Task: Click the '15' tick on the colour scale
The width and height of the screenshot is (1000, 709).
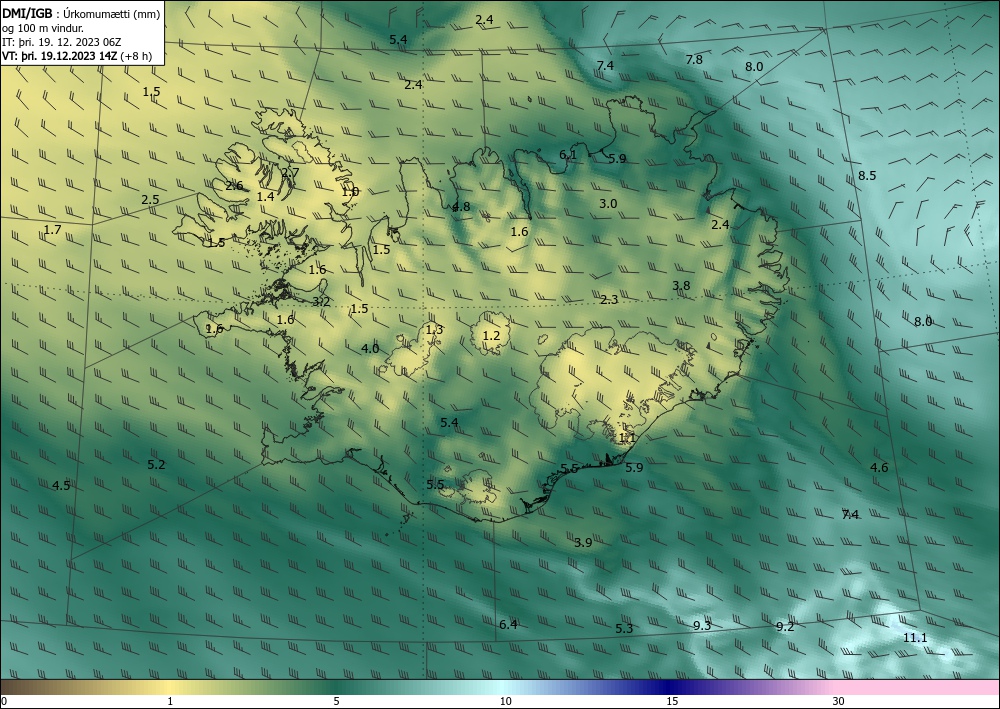Action: coord(672,701)
